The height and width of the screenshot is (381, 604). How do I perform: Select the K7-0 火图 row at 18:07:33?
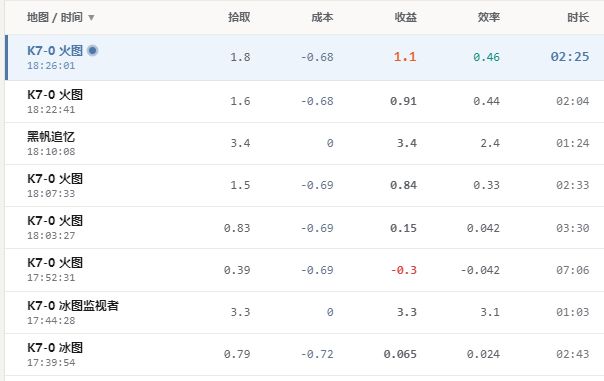click(304, 185)
